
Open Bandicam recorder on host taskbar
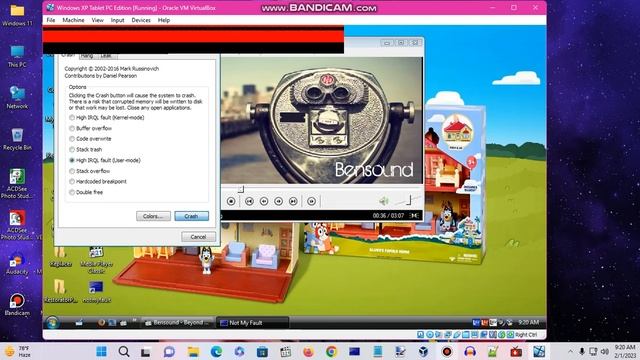coord(447,351)
